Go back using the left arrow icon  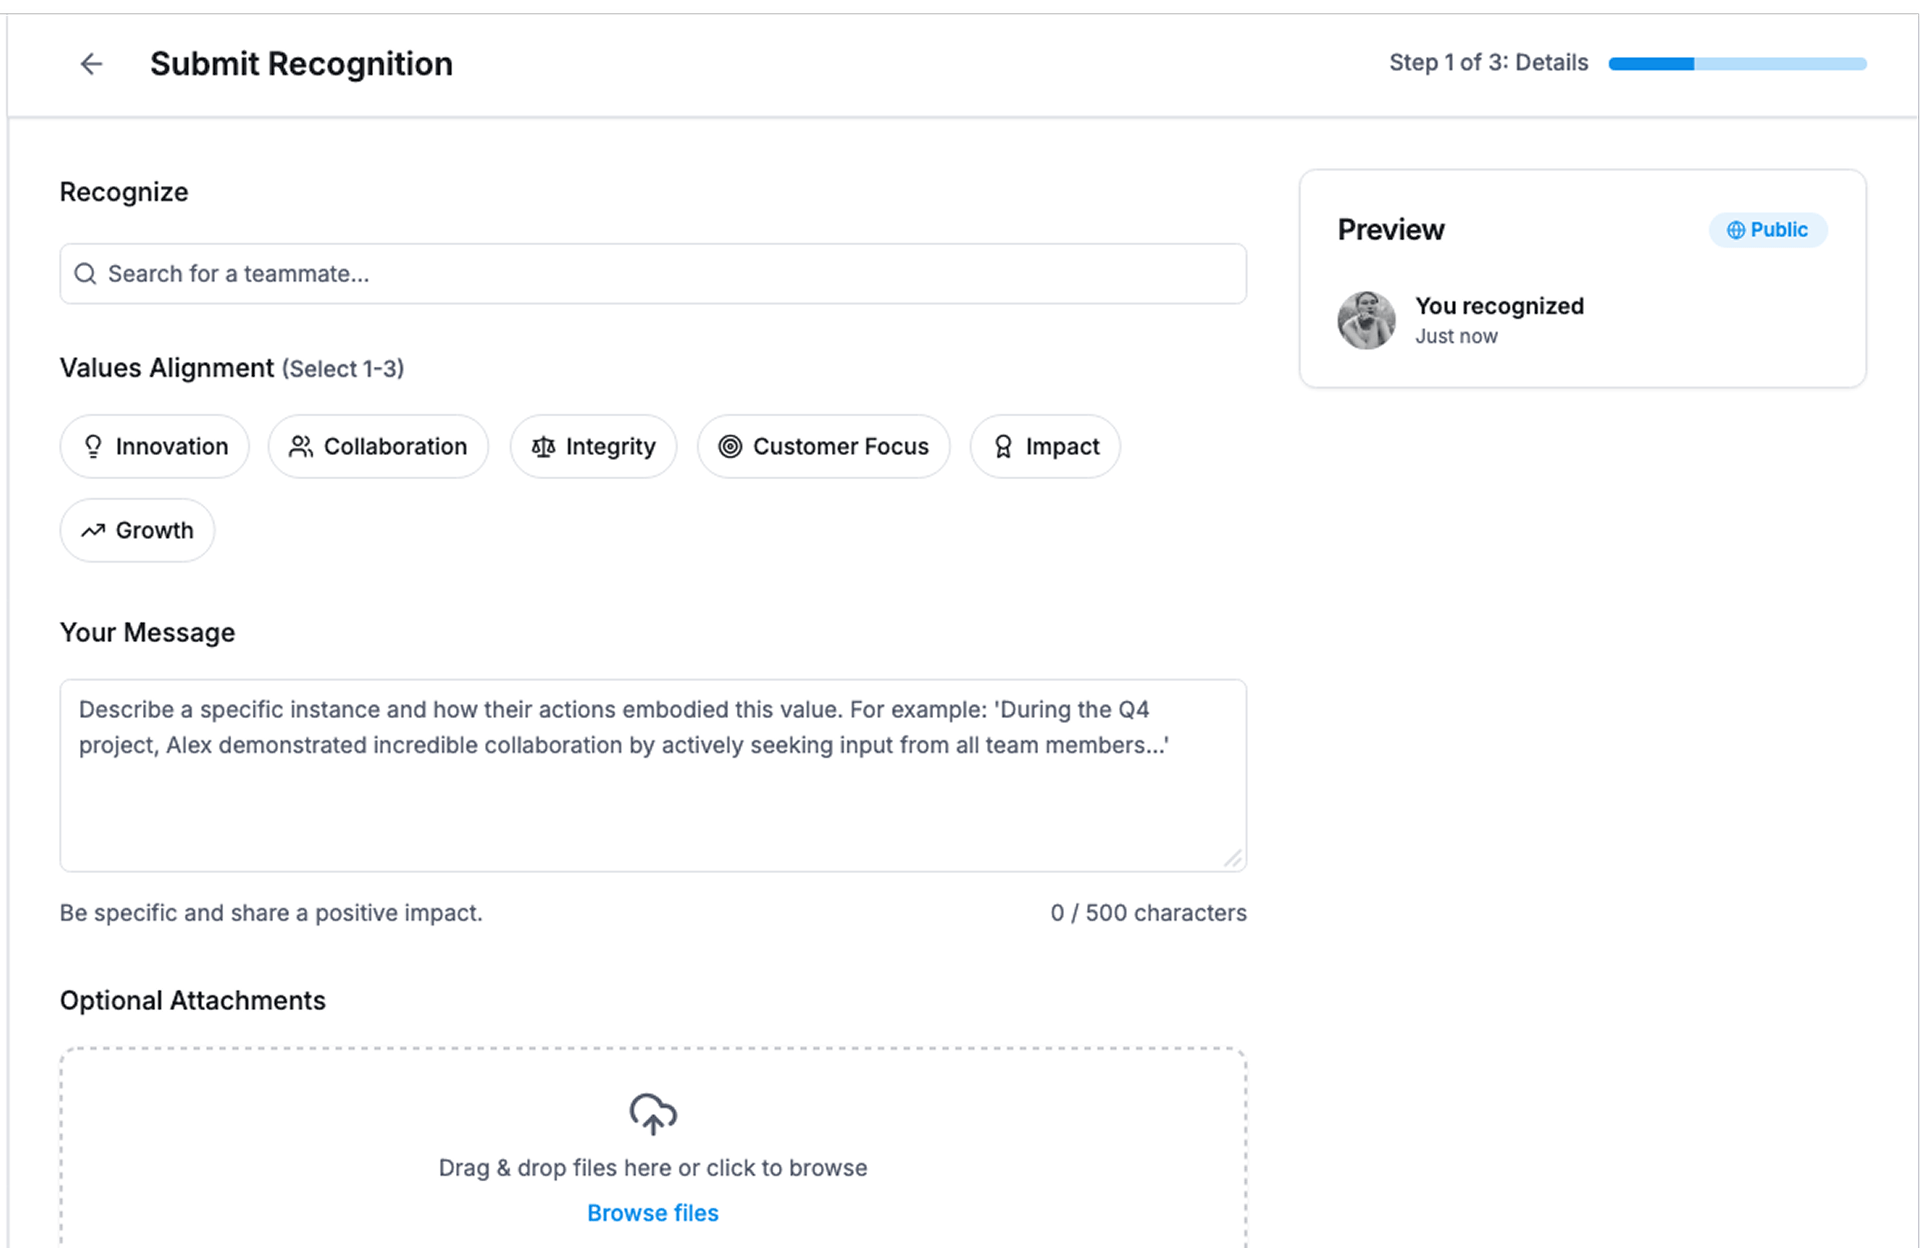tap(91, 64)
